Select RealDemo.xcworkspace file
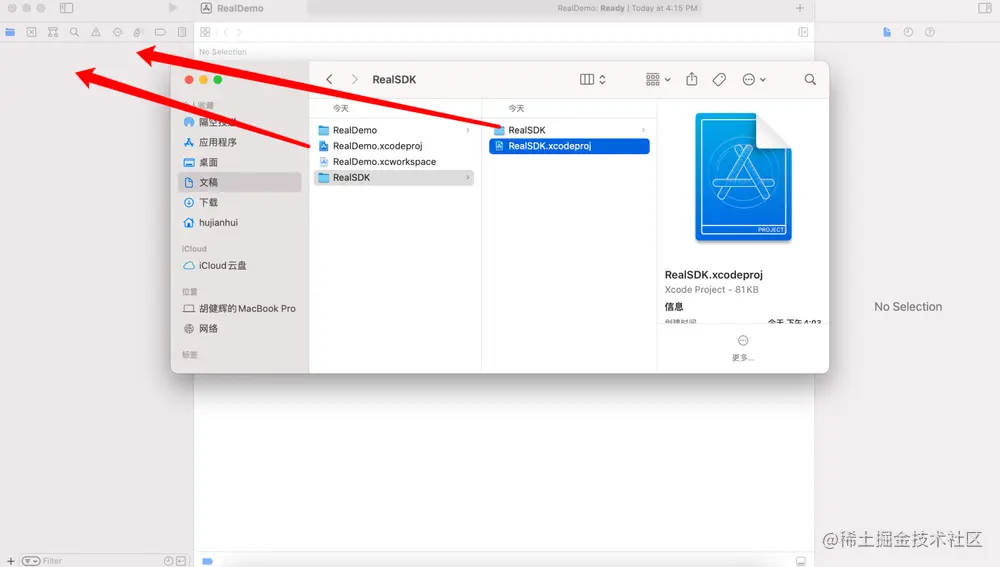Viewport: 1000px width, 567px height. point(394,162)
